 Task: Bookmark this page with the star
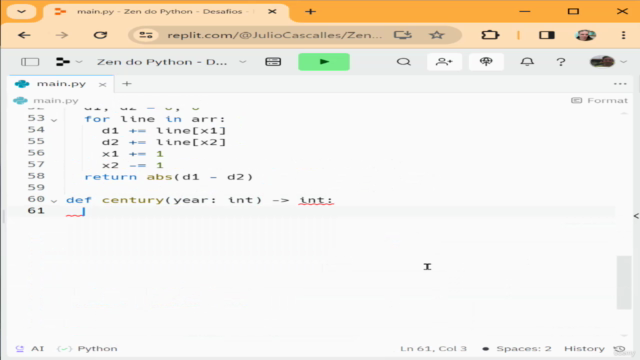(436, 35)
